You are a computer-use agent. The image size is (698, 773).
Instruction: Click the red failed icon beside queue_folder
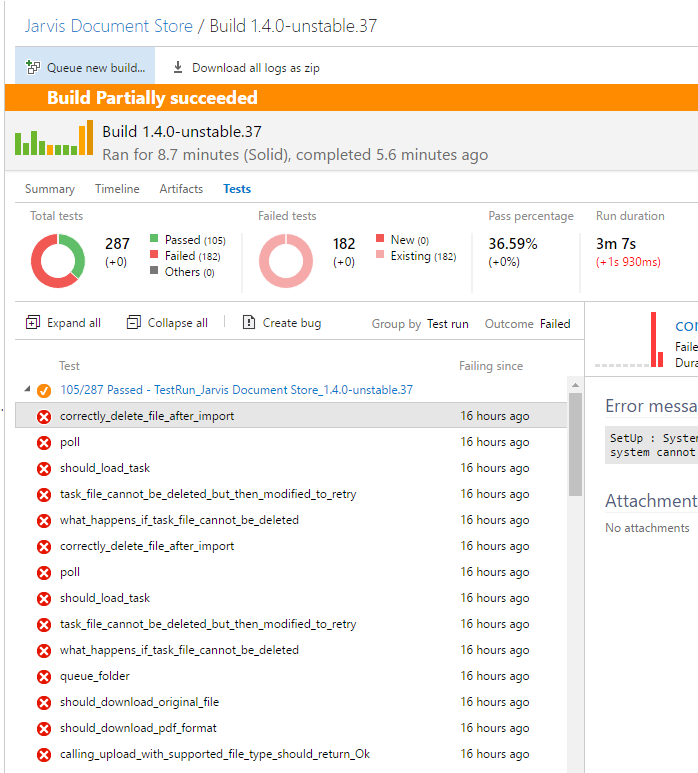(44, 676)
